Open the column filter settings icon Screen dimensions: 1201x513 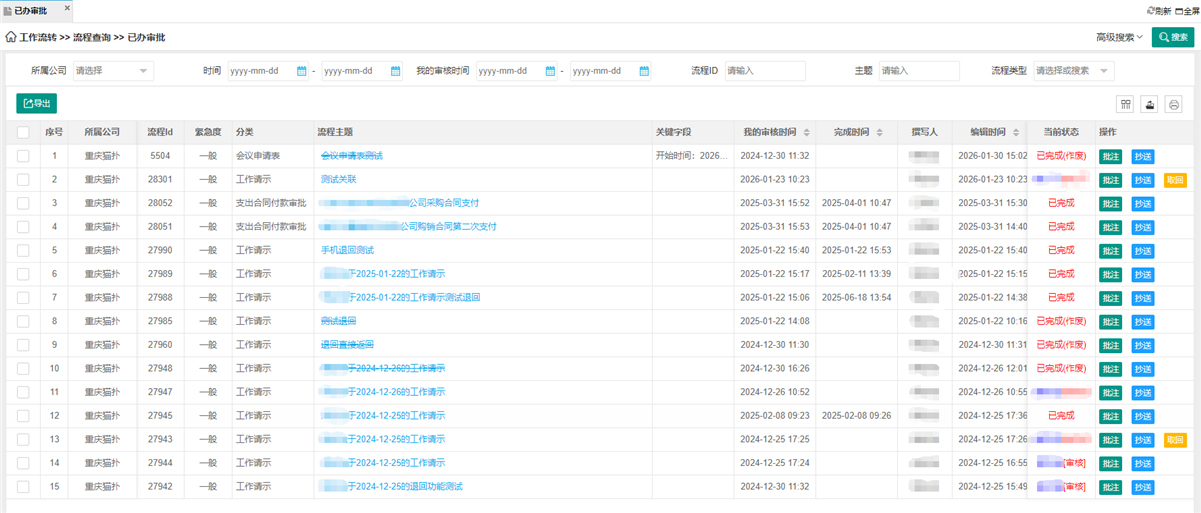tap(1125, 104)
